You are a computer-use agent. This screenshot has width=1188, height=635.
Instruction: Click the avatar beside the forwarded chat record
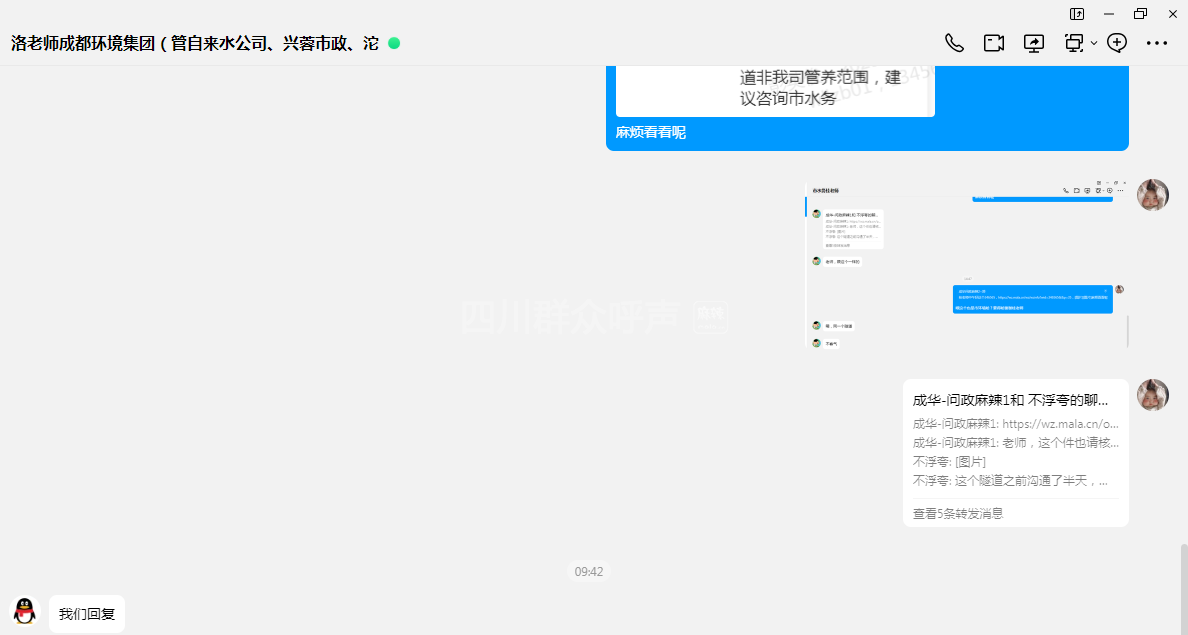(1153, 395)
